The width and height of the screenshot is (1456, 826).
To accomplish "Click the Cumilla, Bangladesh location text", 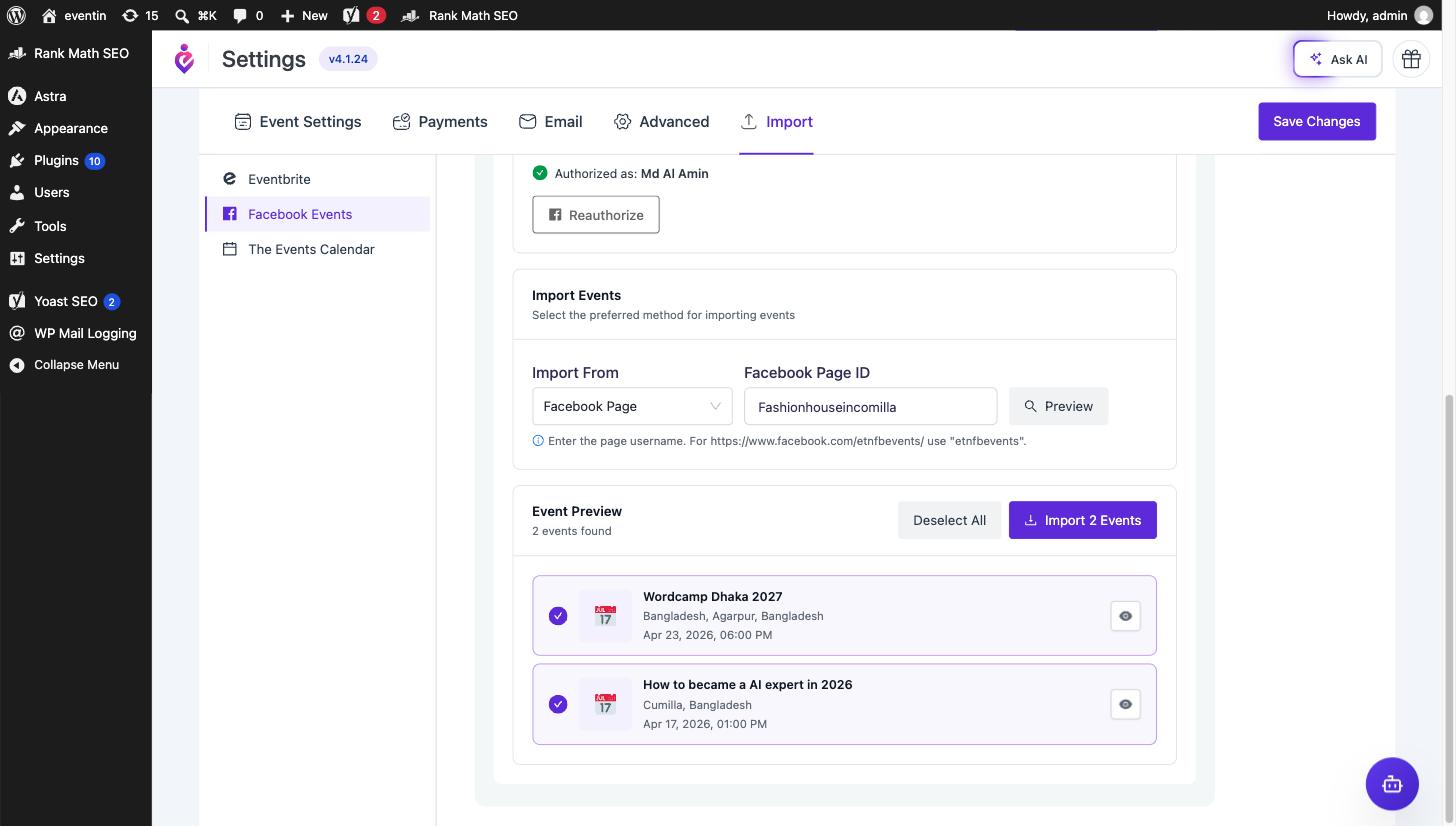I will (x=697, y=705).
